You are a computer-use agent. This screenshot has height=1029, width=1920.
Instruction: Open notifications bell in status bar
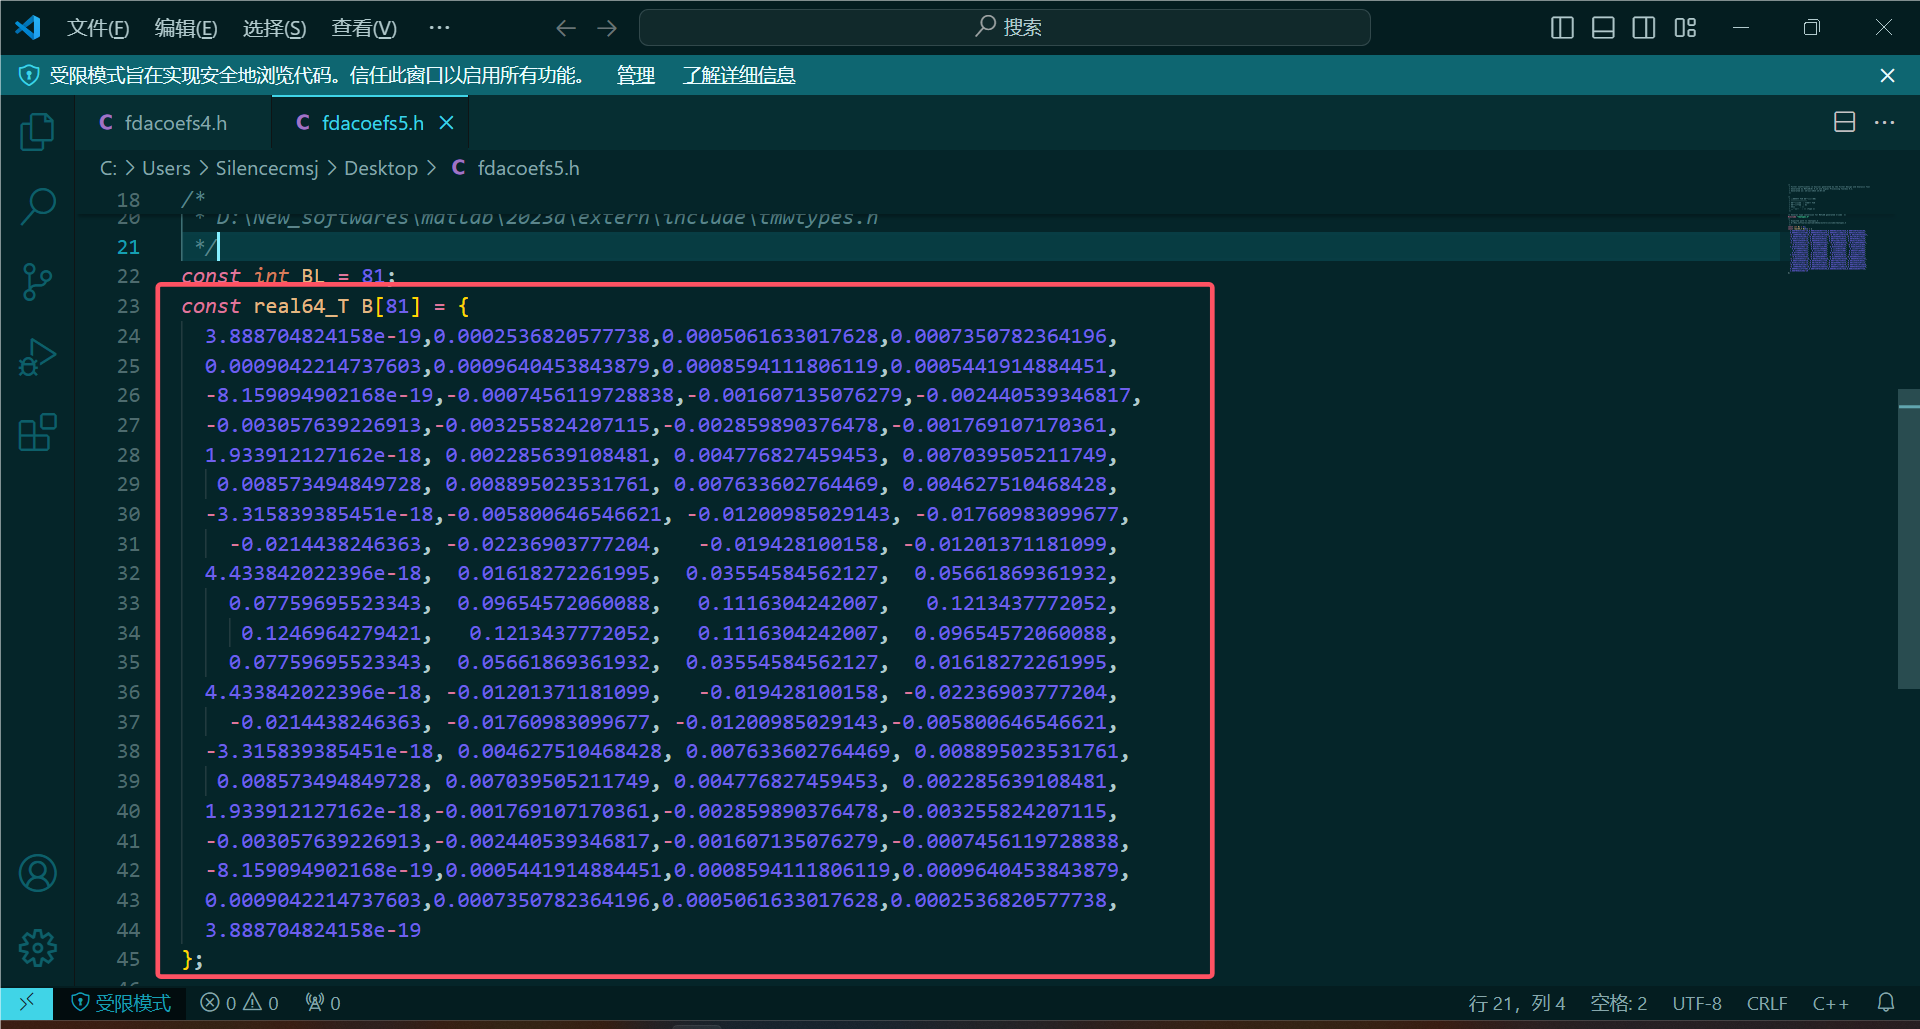pyautogui.click(x=1886, y=1002)
